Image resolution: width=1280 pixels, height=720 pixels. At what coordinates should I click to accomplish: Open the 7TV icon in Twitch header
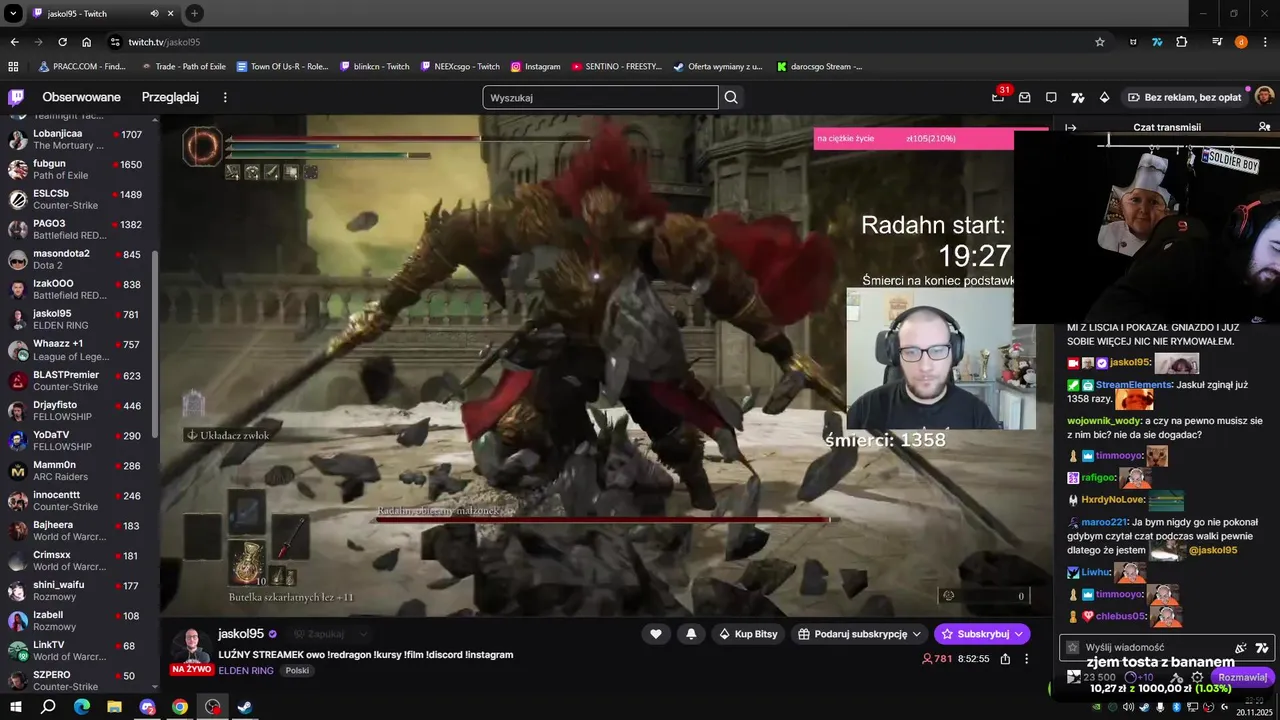pos(1078,97)
